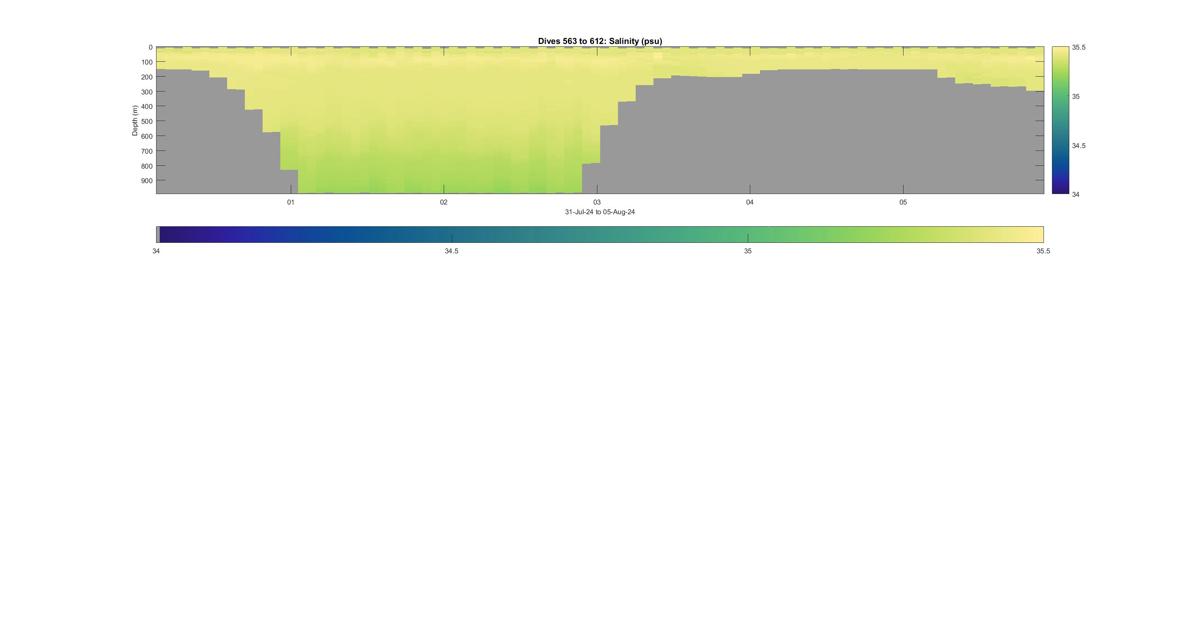The width and height of the screenshot is (1200, 622).
Task: Click the x-axis tick label '05'
Action: point(903,202)
